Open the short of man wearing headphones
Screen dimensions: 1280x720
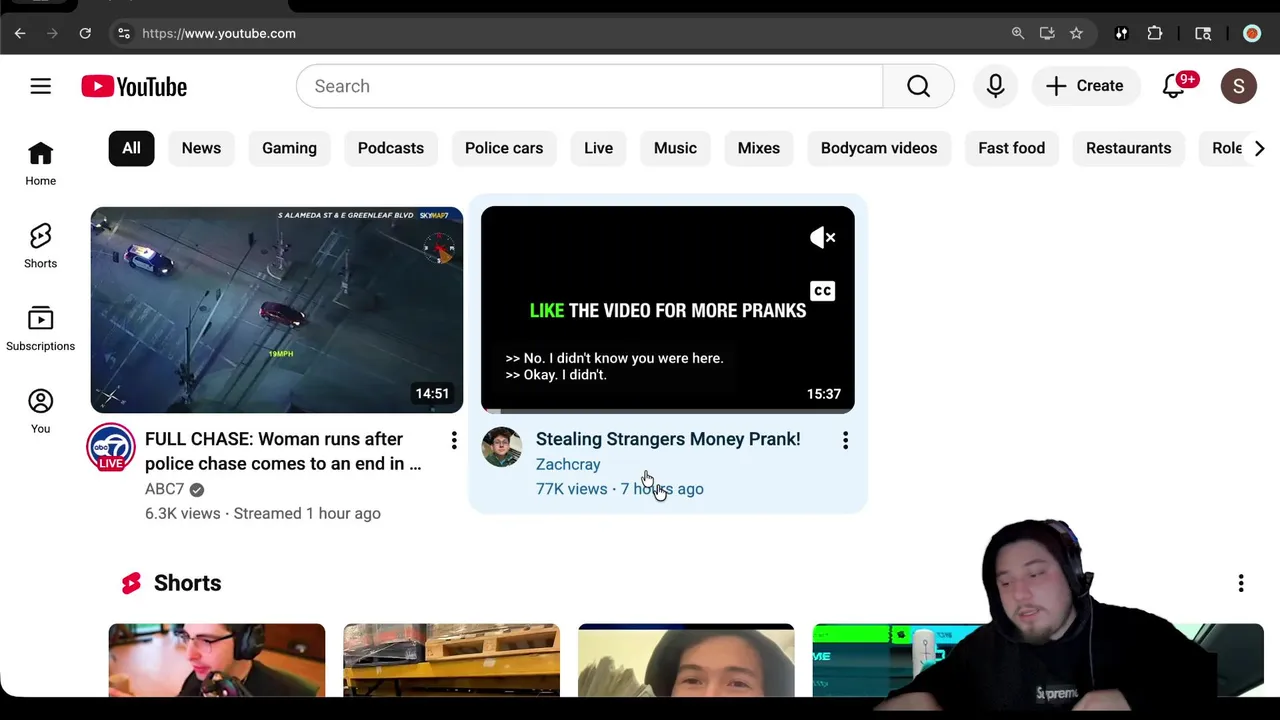coord(217,660)
